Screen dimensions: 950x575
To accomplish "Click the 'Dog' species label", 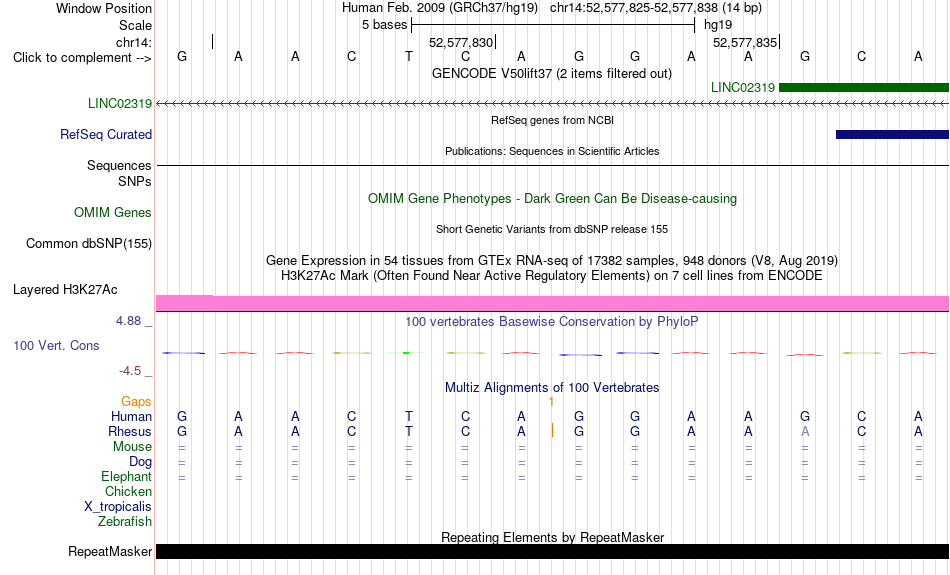I will 140,462.
